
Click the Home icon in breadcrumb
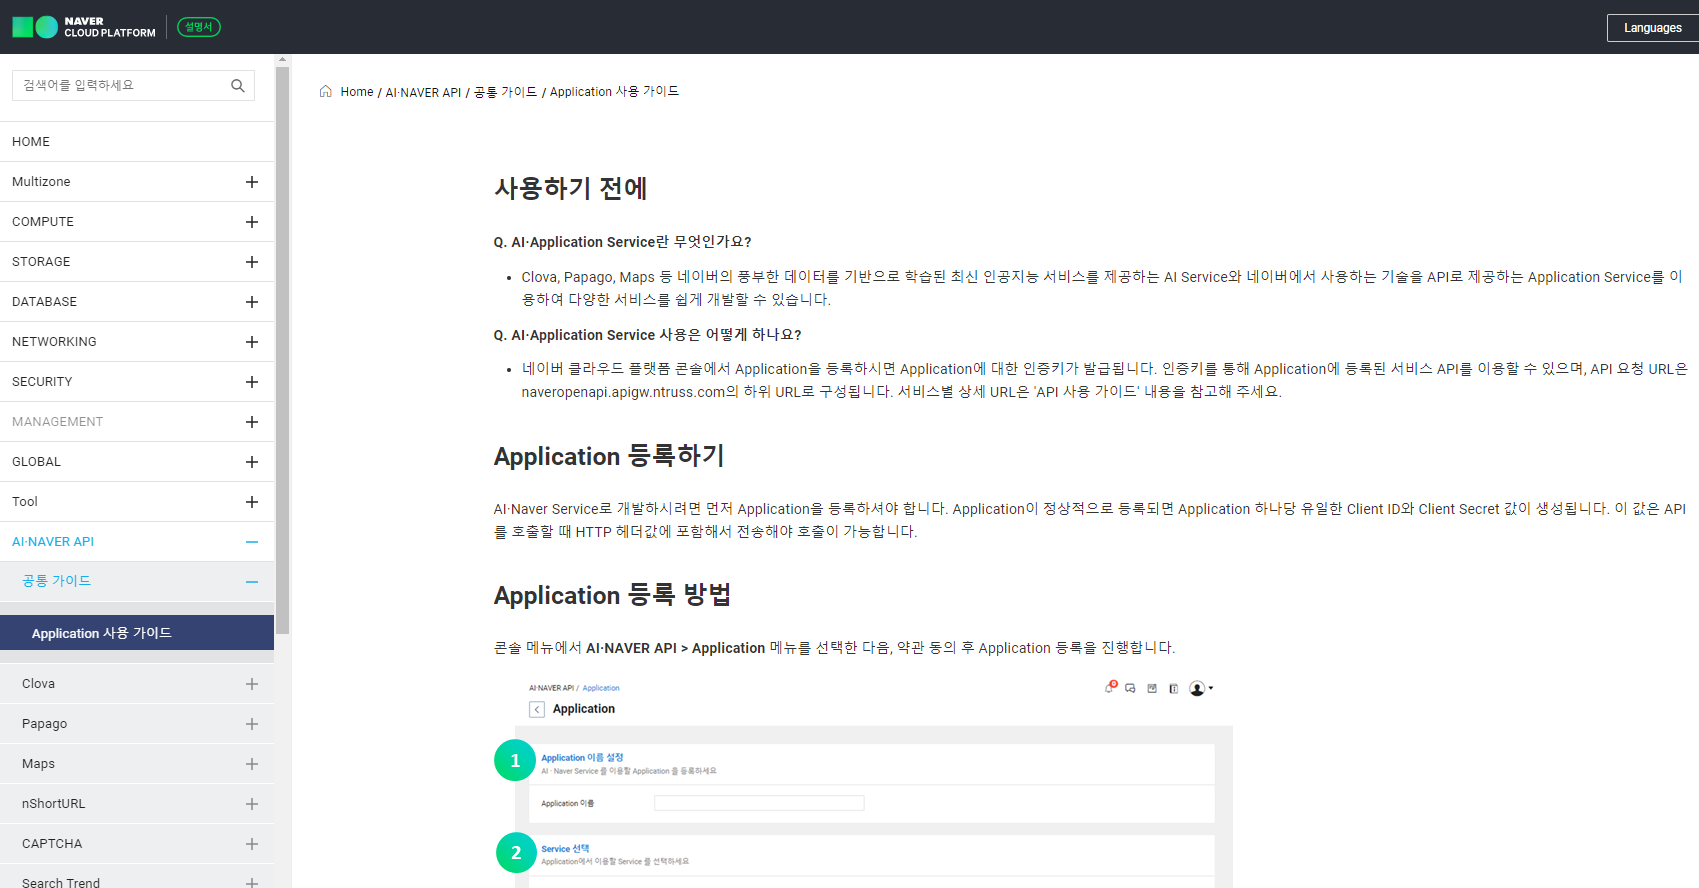(x=326, y=91)
